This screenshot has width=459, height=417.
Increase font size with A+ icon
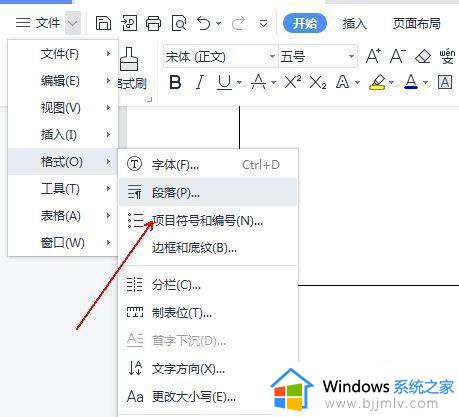point(373,56)
